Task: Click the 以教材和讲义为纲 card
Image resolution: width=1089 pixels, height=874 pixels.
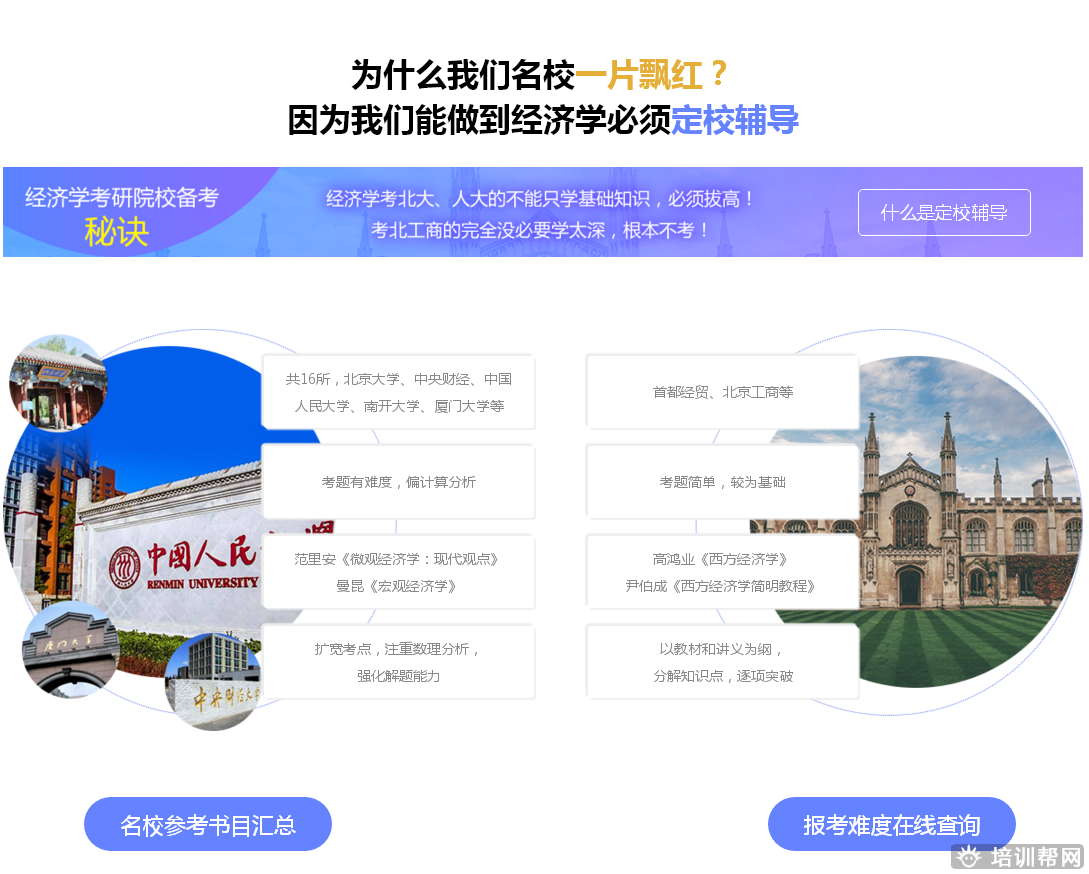Action: click(722, 661)
